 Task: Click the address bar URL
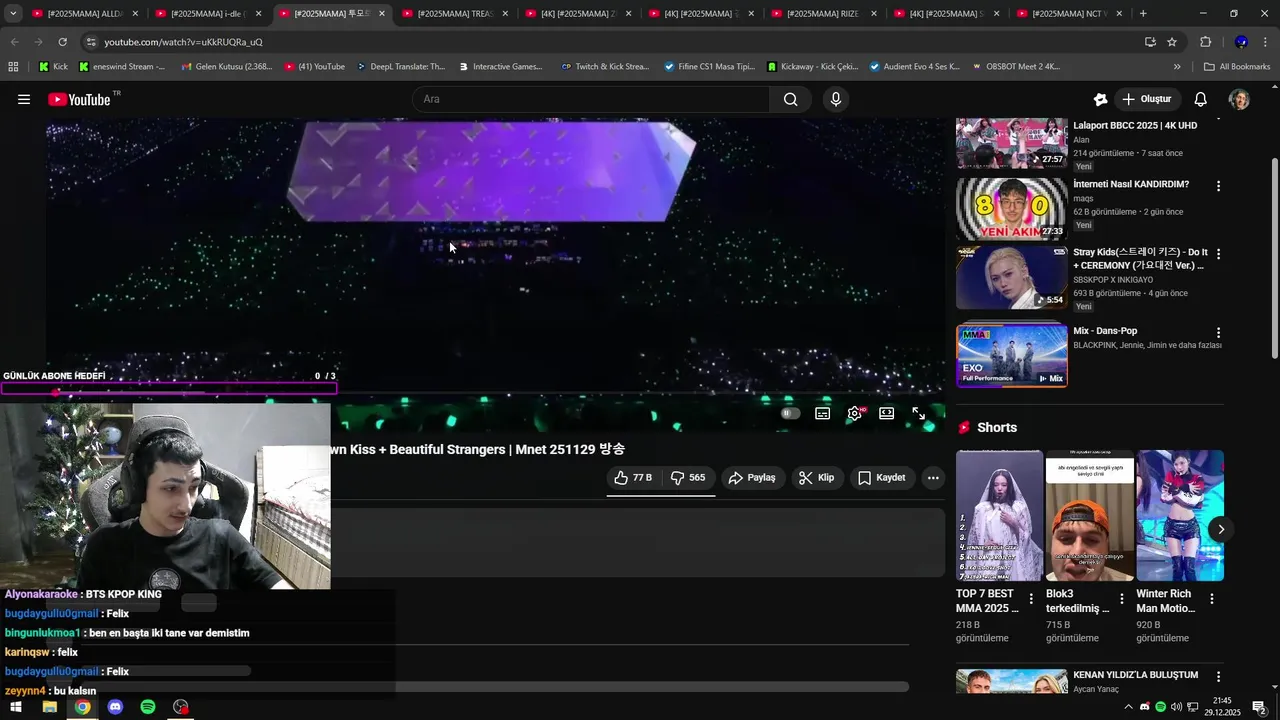(x=183, y=42)
